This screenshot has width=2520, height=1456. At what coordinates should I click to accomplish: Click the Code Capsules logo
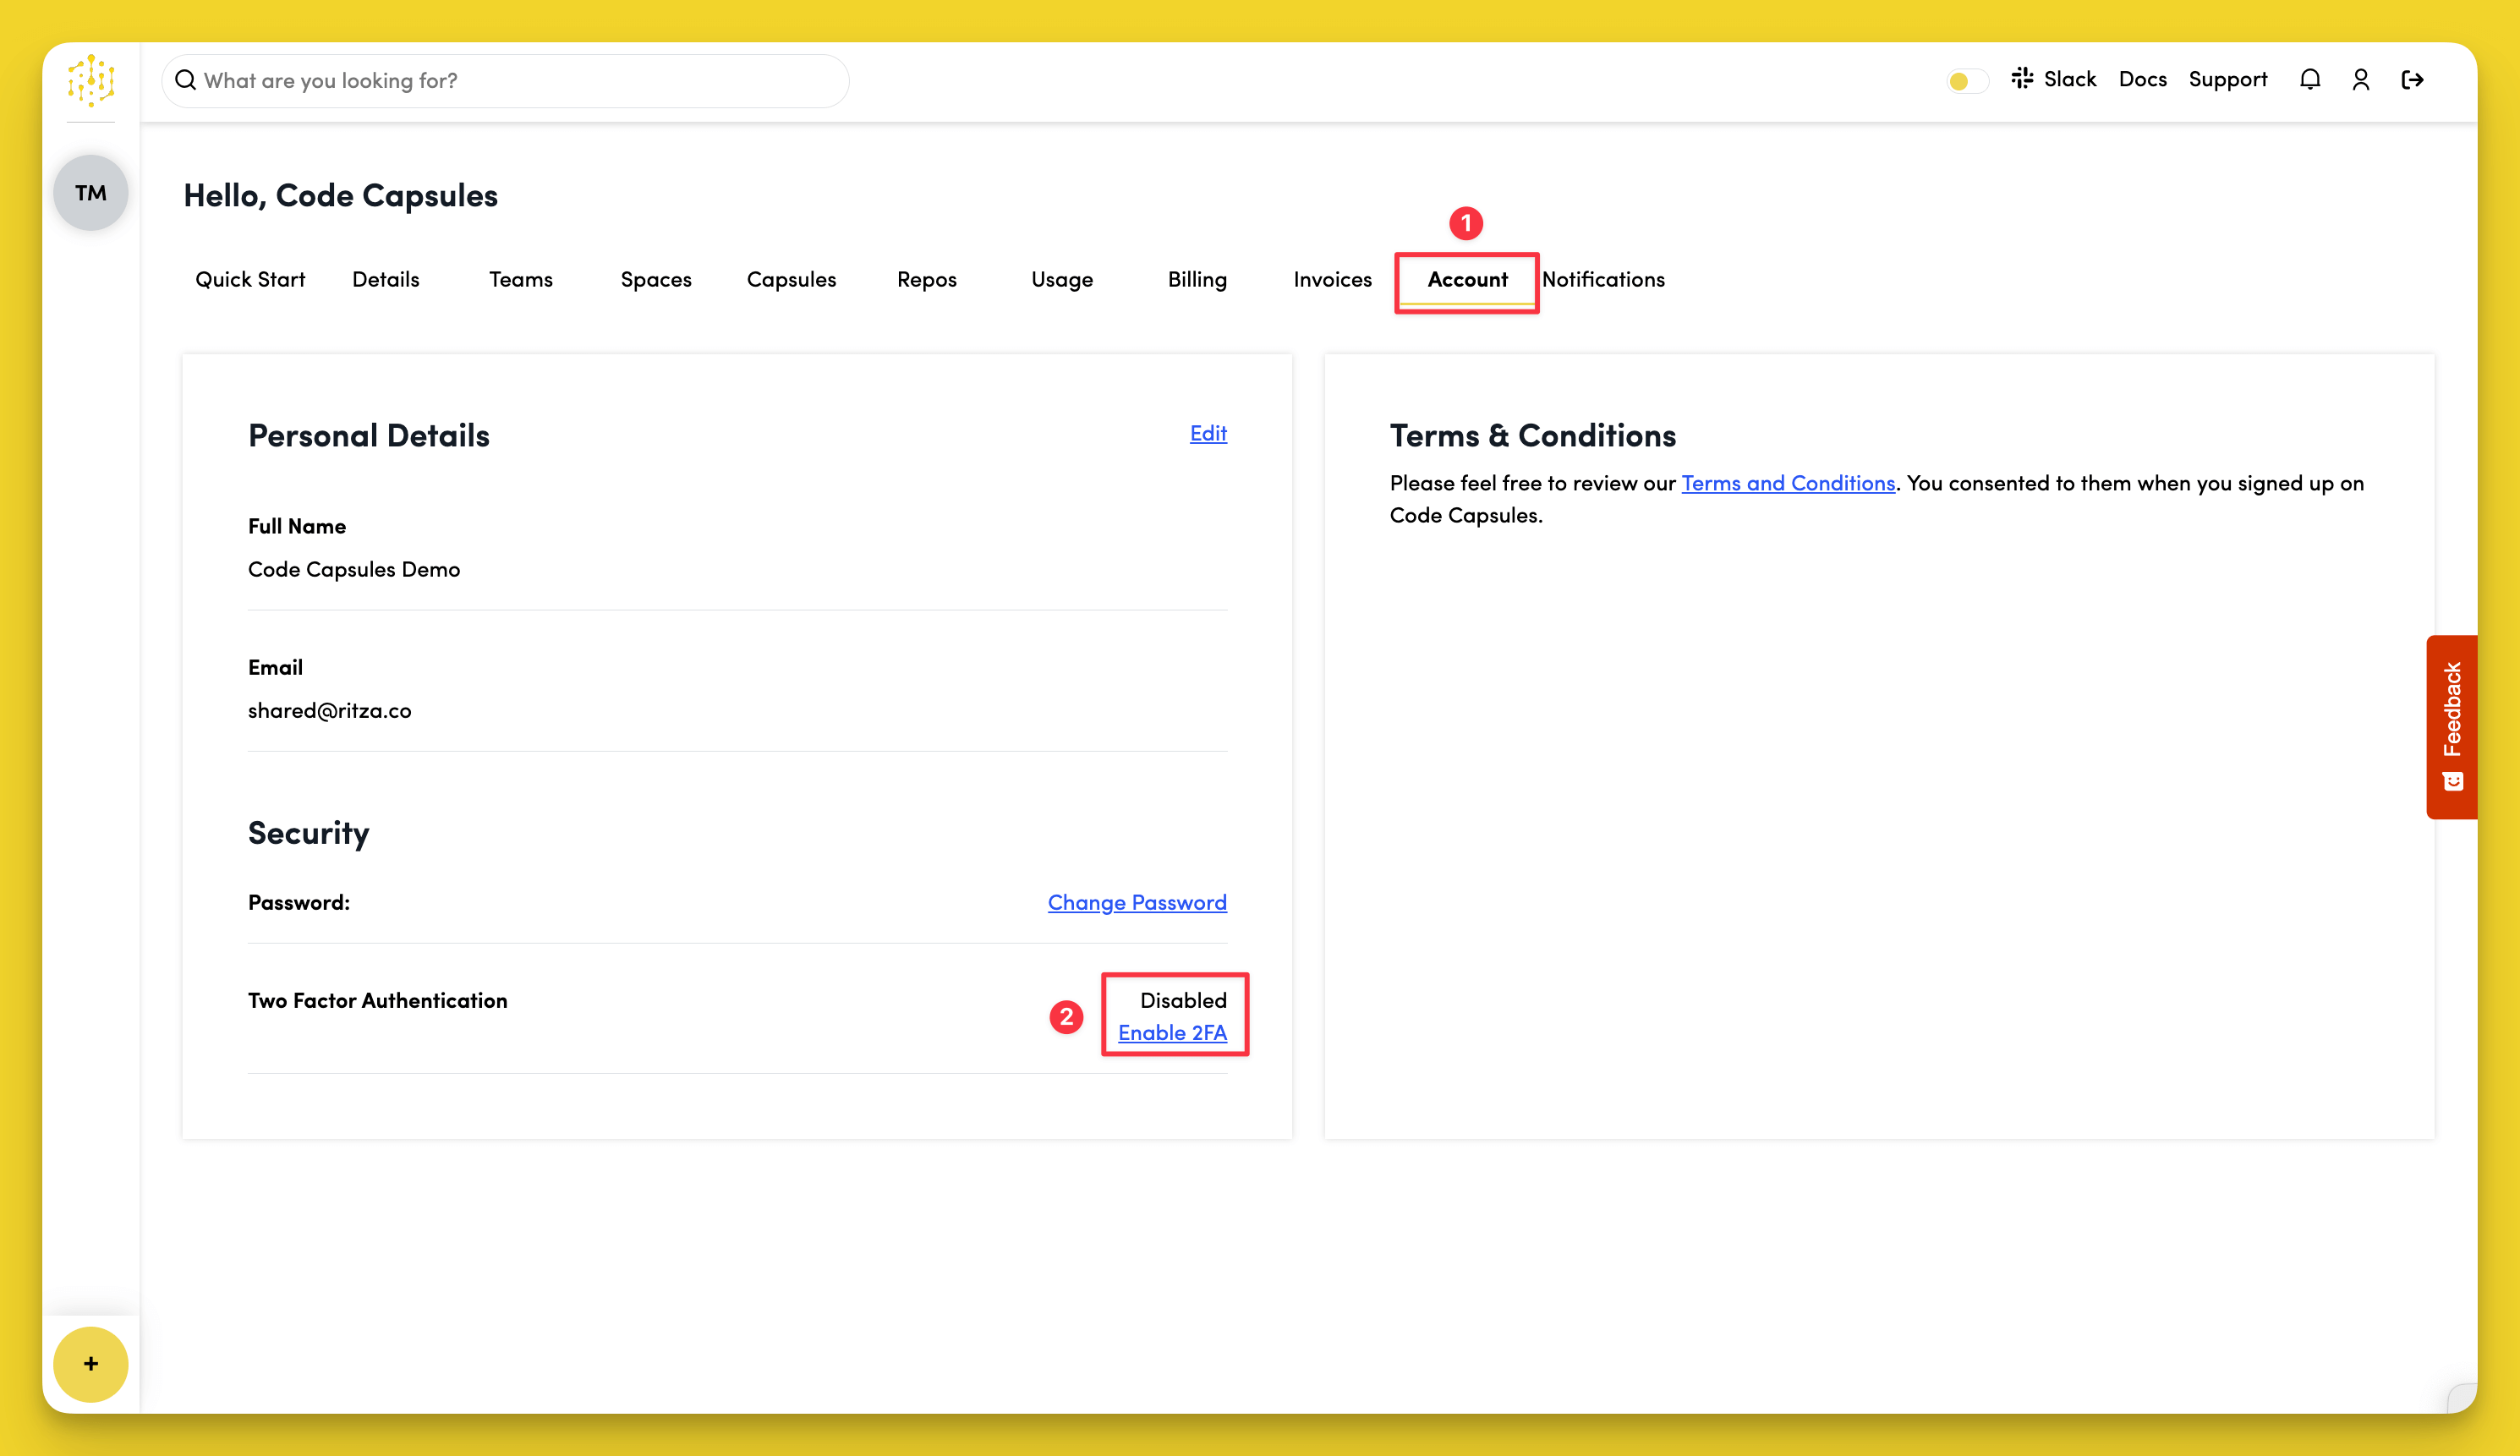coord(91,81)
